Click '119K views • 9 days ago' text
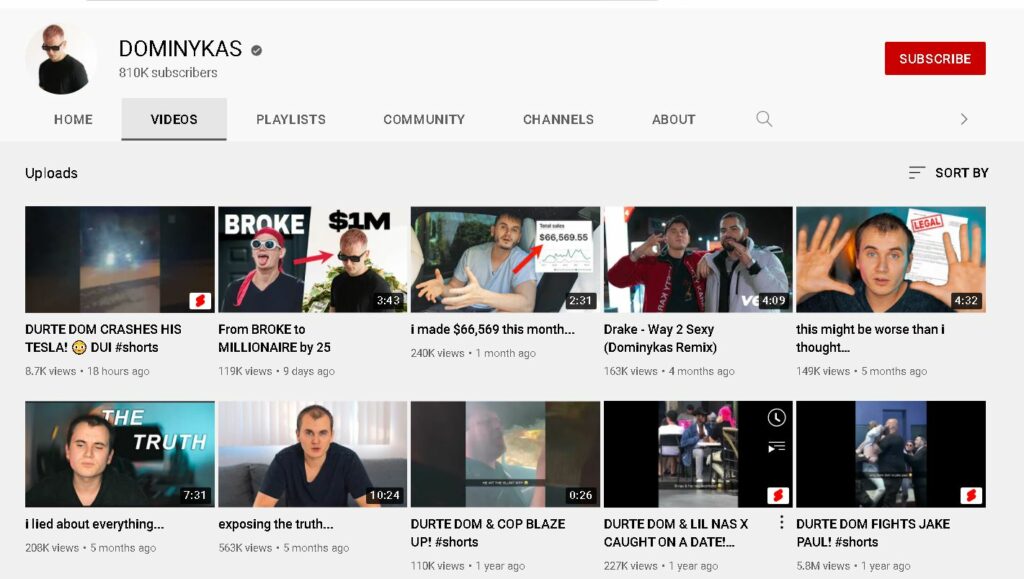The height and width of the screenshot is (579, 1024). tap(276, 371)
